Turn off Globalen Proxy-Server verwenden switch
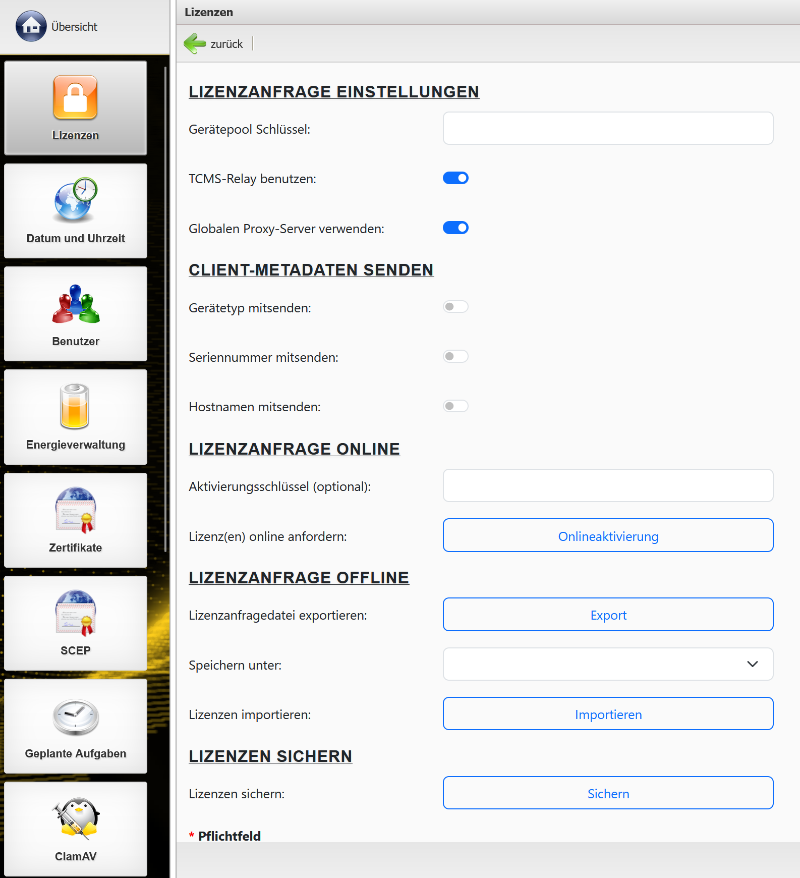The height and width of the screenshot is (878, 800). [456, 228]
